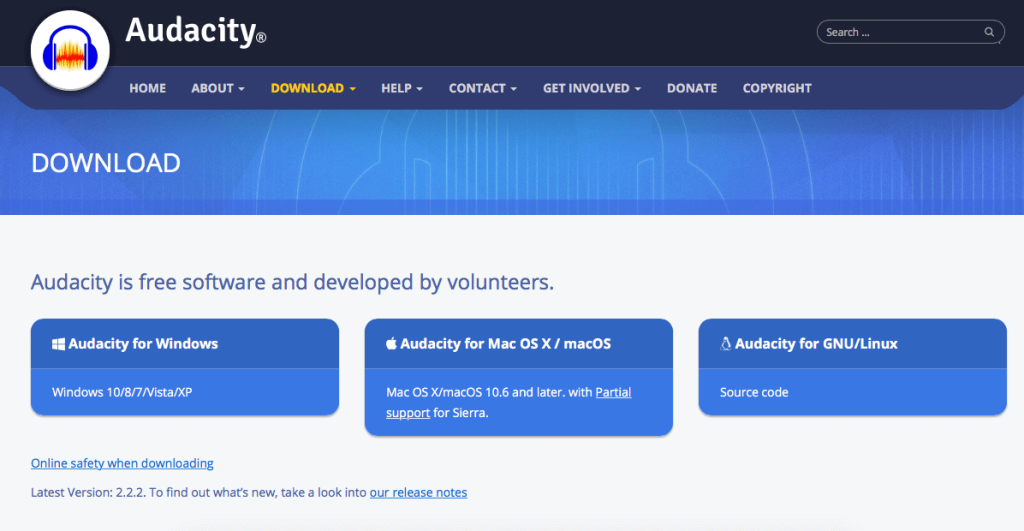1024x531 pixels.
Task: Open the Donate page
Action: (x=692, y=88)
